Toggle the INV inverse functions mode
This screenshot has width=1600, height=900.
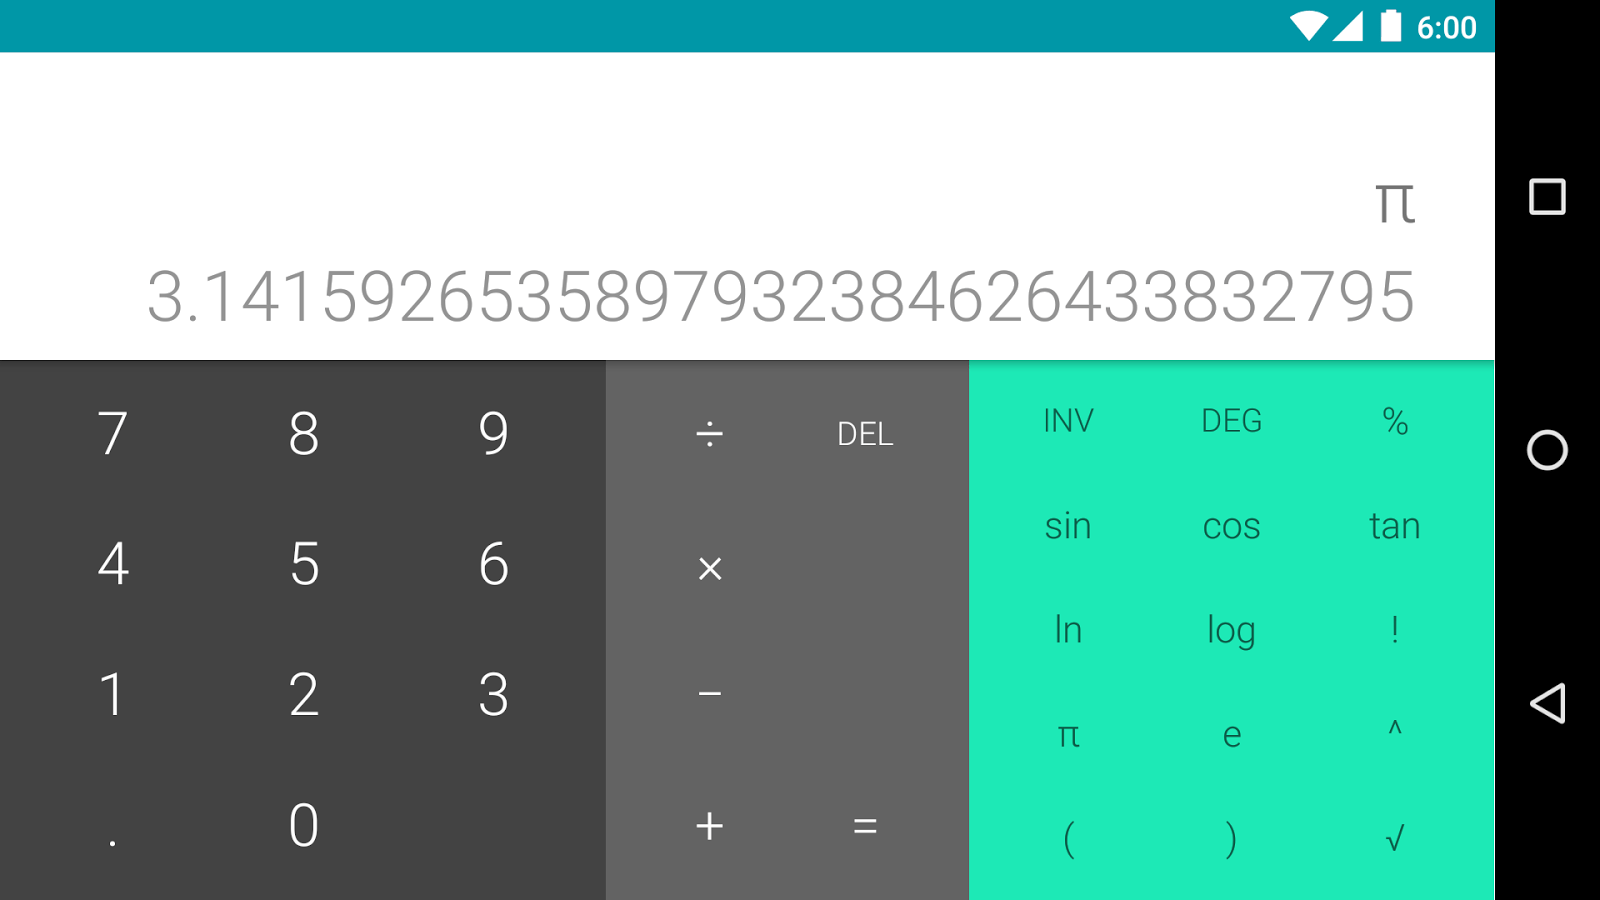pos(1068,421)
